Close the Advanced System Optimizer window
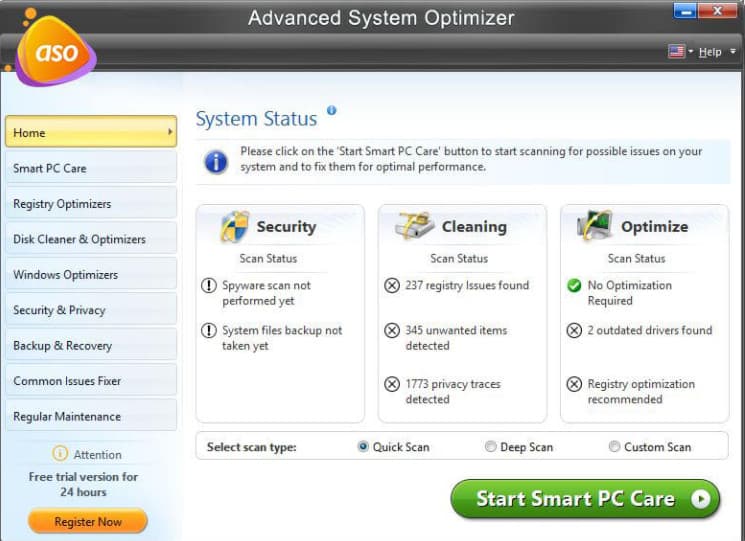The width and height of the screenshot is (745, 541). [717, 10]
